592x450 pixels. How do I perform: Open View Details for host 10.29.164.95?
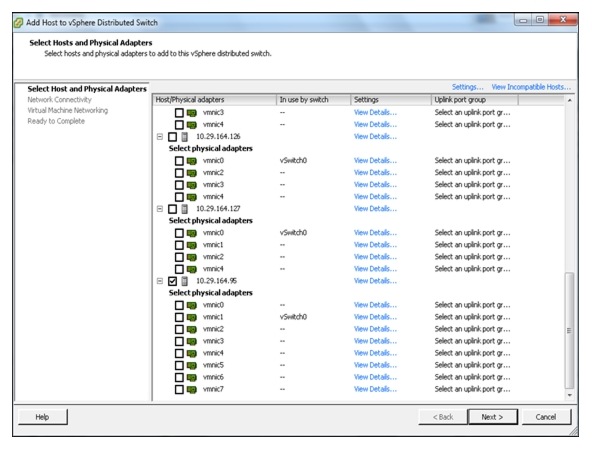375,281
